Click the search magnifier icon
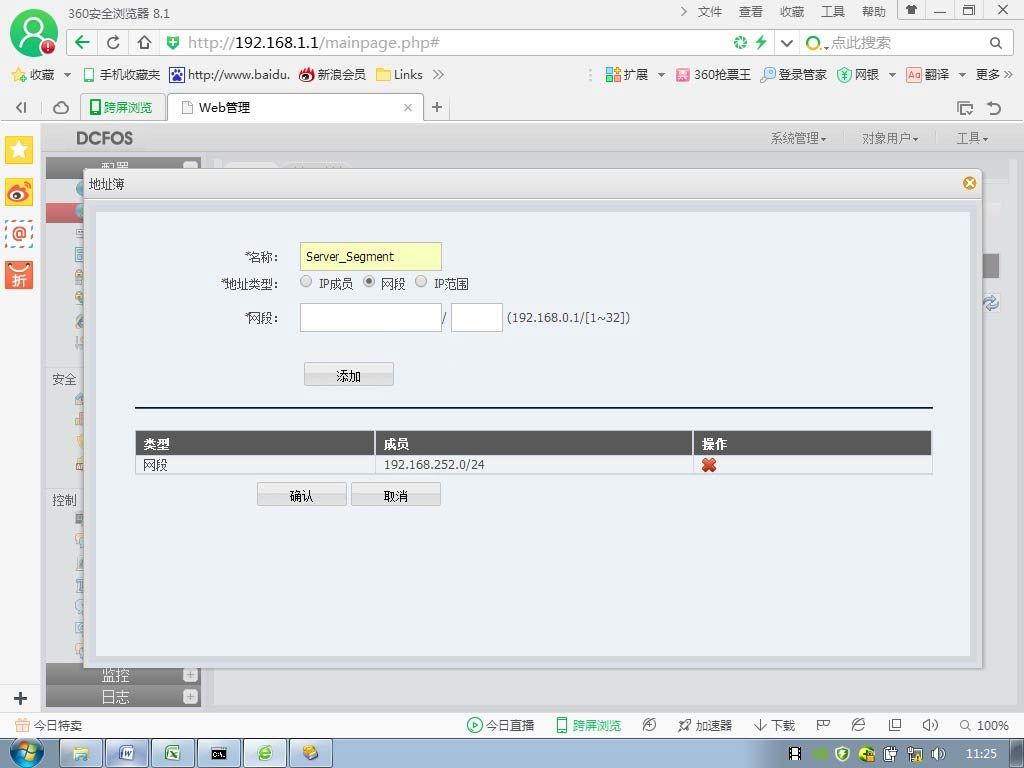Image resolution: width=1024 pixels, height=768 pixels. click(x=995, y=43)
